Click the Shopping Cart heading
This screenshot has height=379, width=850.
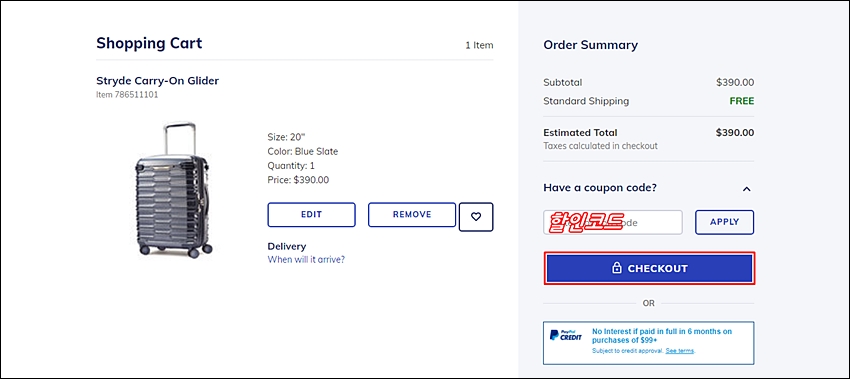click(149, 43)
